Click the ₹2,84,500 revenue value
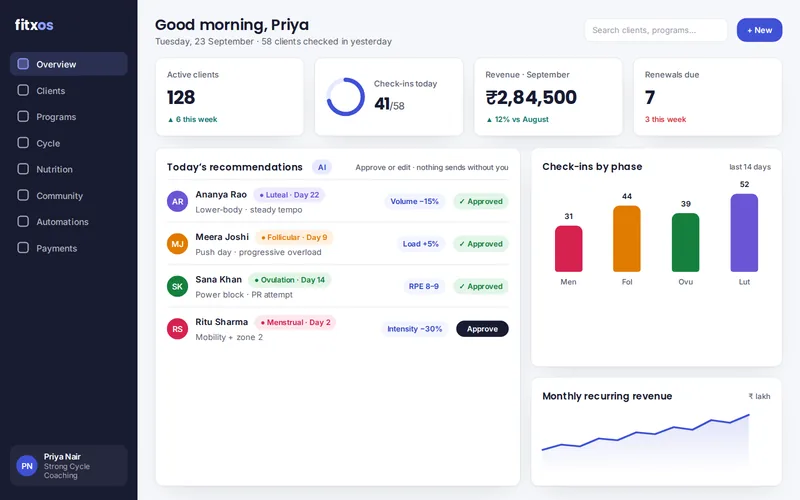This screenshot has height=500, width=800. coord(531,97)
